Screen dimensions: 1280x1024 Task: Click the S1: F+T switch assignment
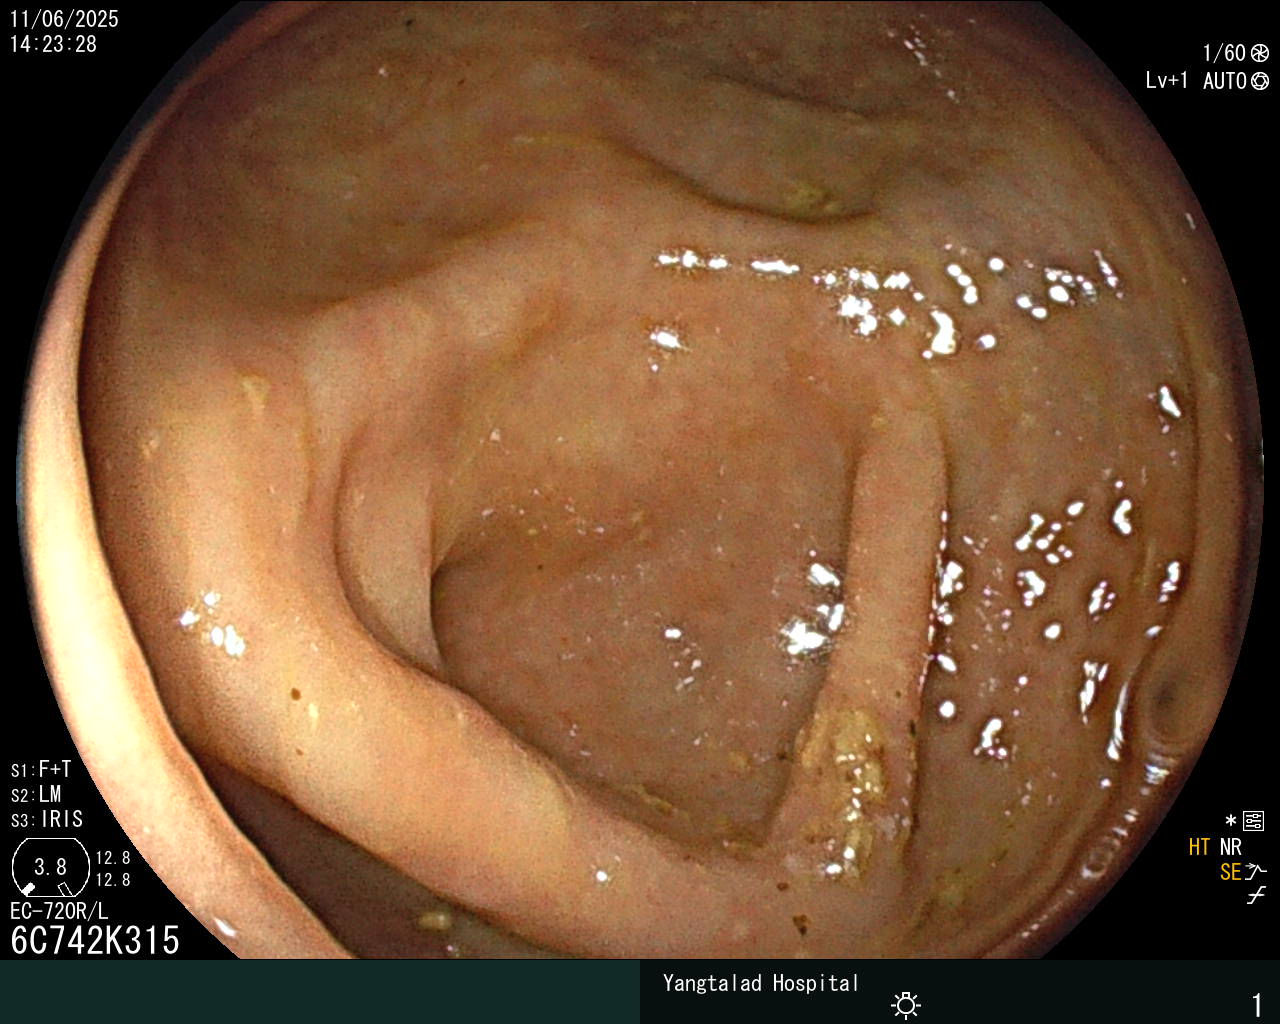tap(41, 769)
